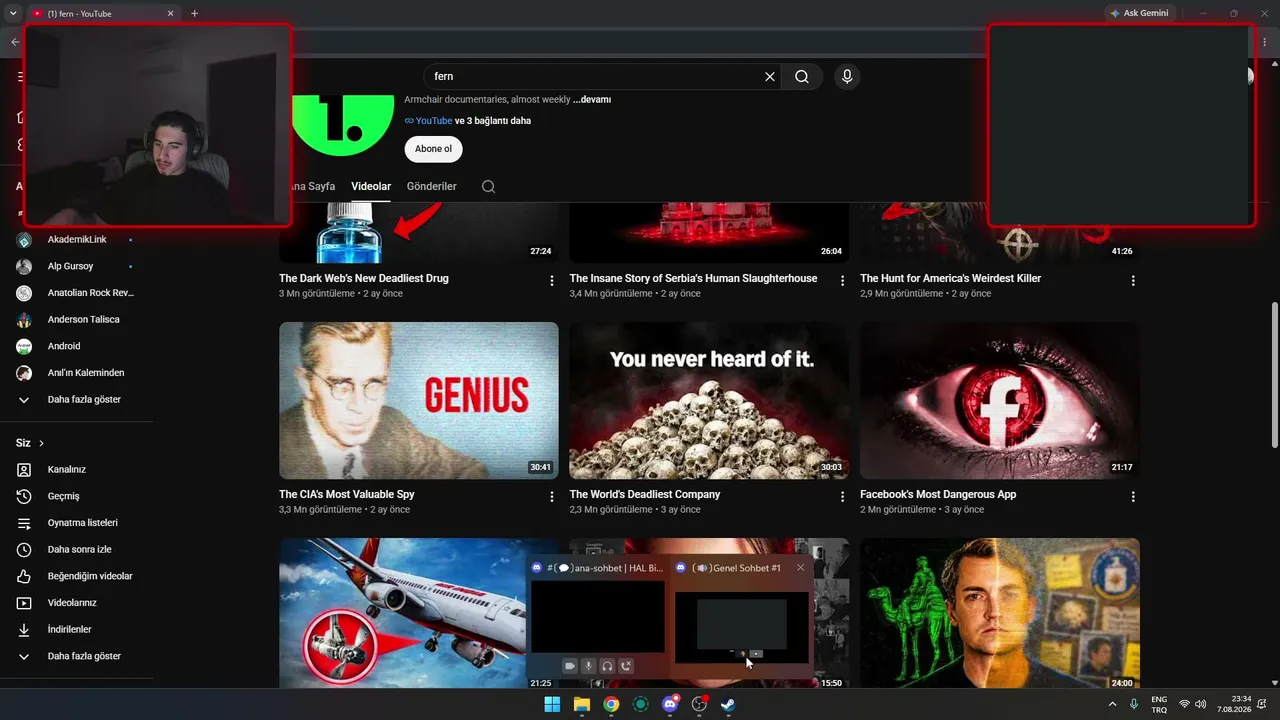Close the fern - YouTube tab
Image resolution: width=1280 pixels, height=720 pixels.
(170, 13)
